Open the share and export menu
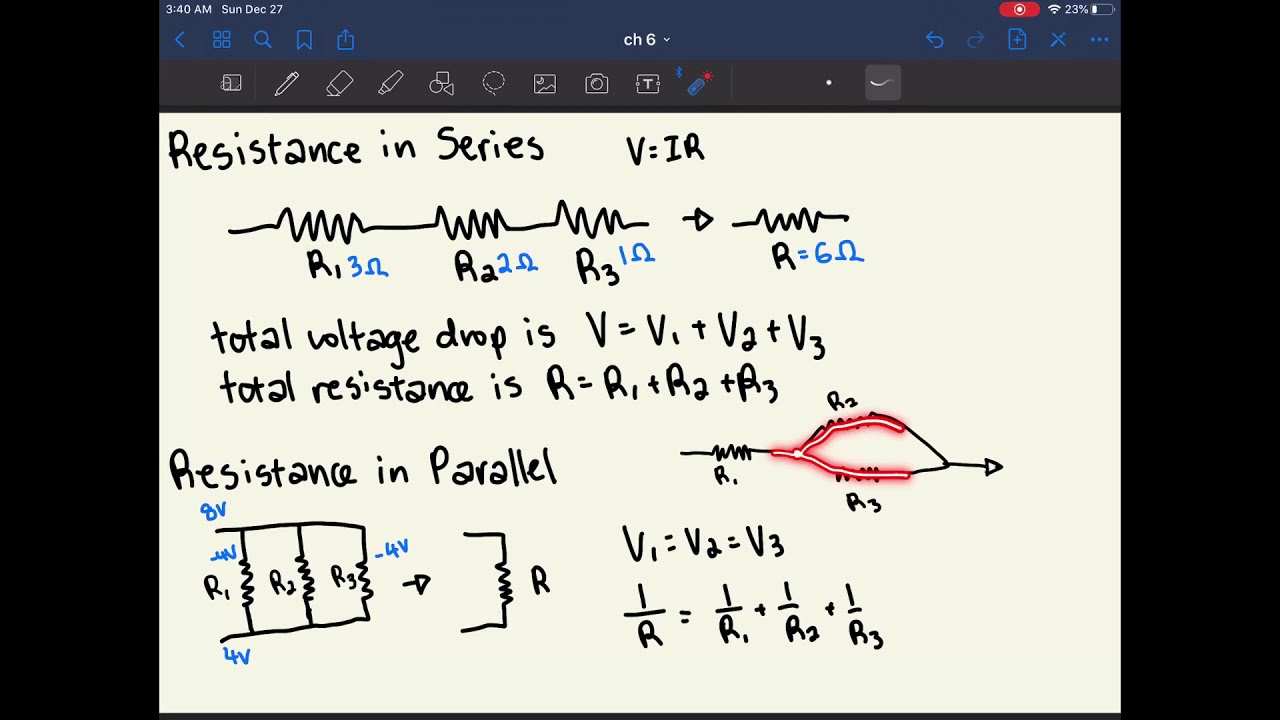The width and height of the screenshot is (1280, 720). pos(346,40)
